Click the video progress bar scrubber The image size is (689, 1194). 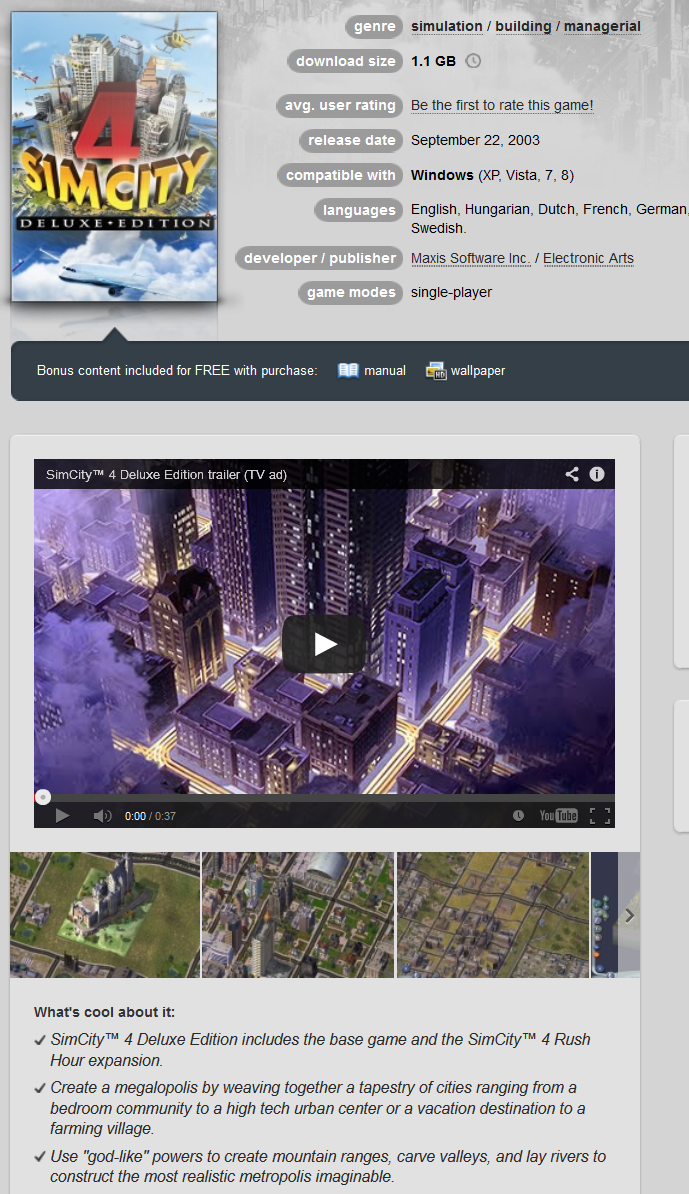[x=43, y=797]
